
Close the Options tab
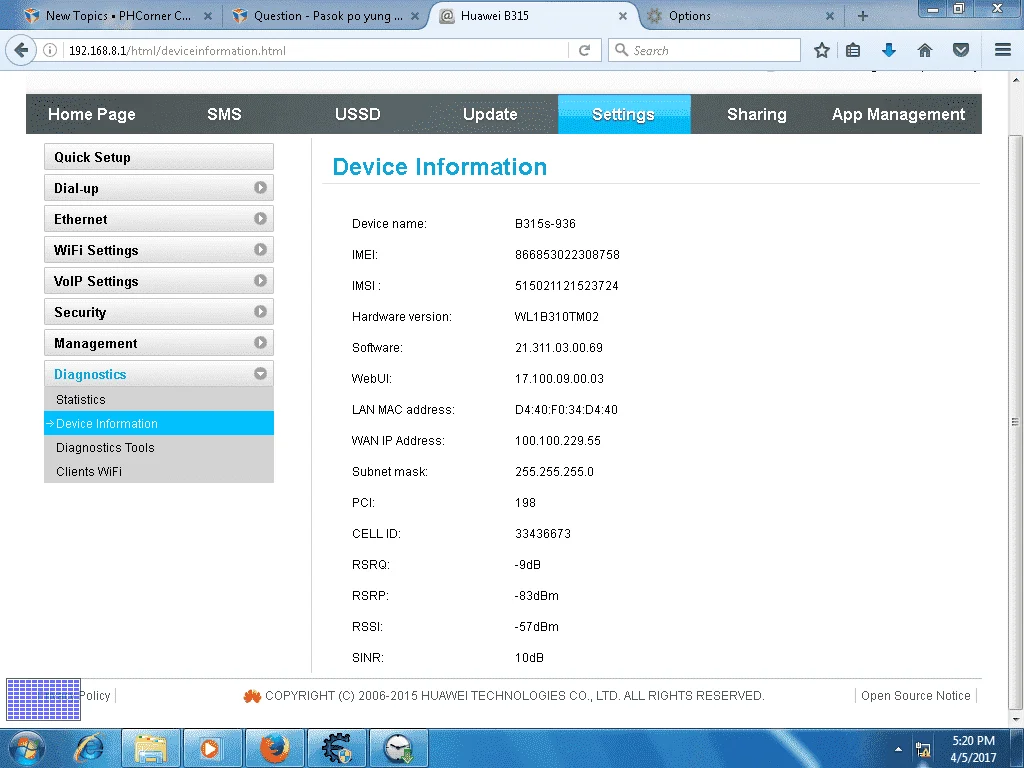(829, 16)
